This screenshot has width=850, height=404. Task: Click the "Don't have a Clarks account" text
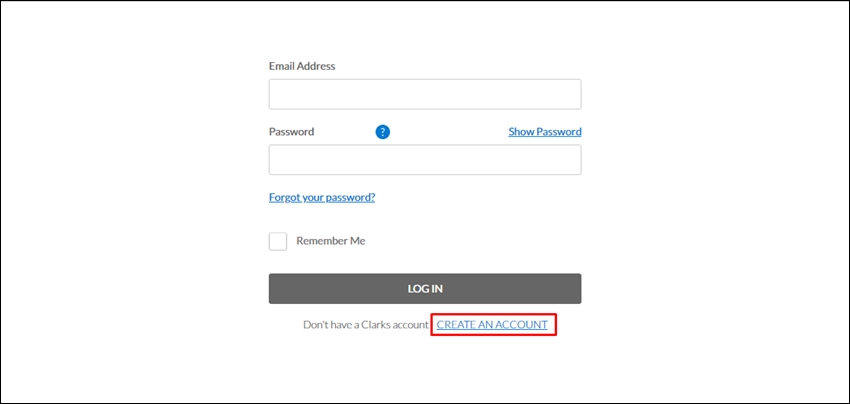tap(366, 325)
